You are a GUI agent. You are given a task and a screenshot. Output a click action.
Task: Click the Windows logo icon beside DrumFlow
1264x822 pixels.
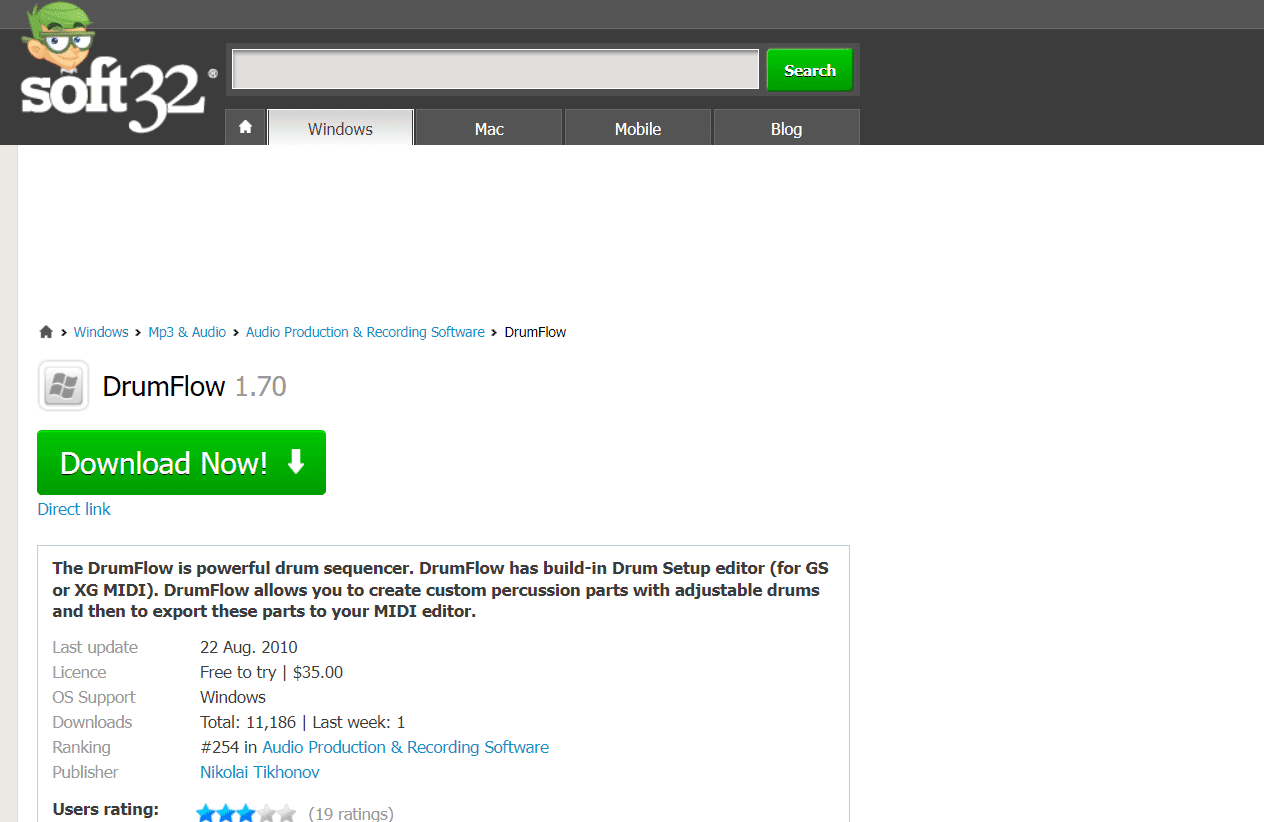point(62,385)
